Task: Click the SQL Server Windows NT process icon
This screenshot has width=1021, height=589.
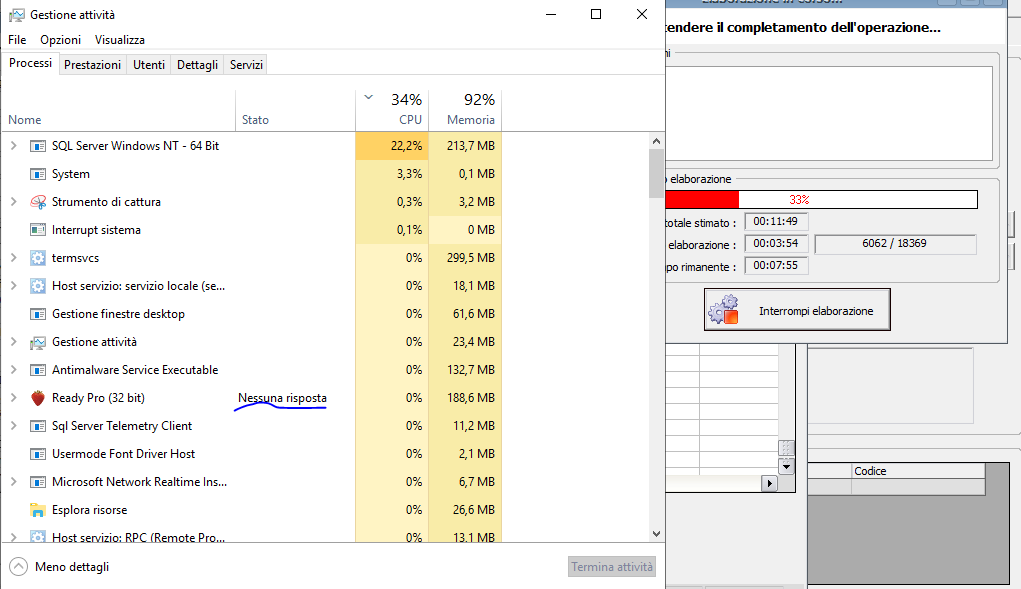Action: (38, 146)
